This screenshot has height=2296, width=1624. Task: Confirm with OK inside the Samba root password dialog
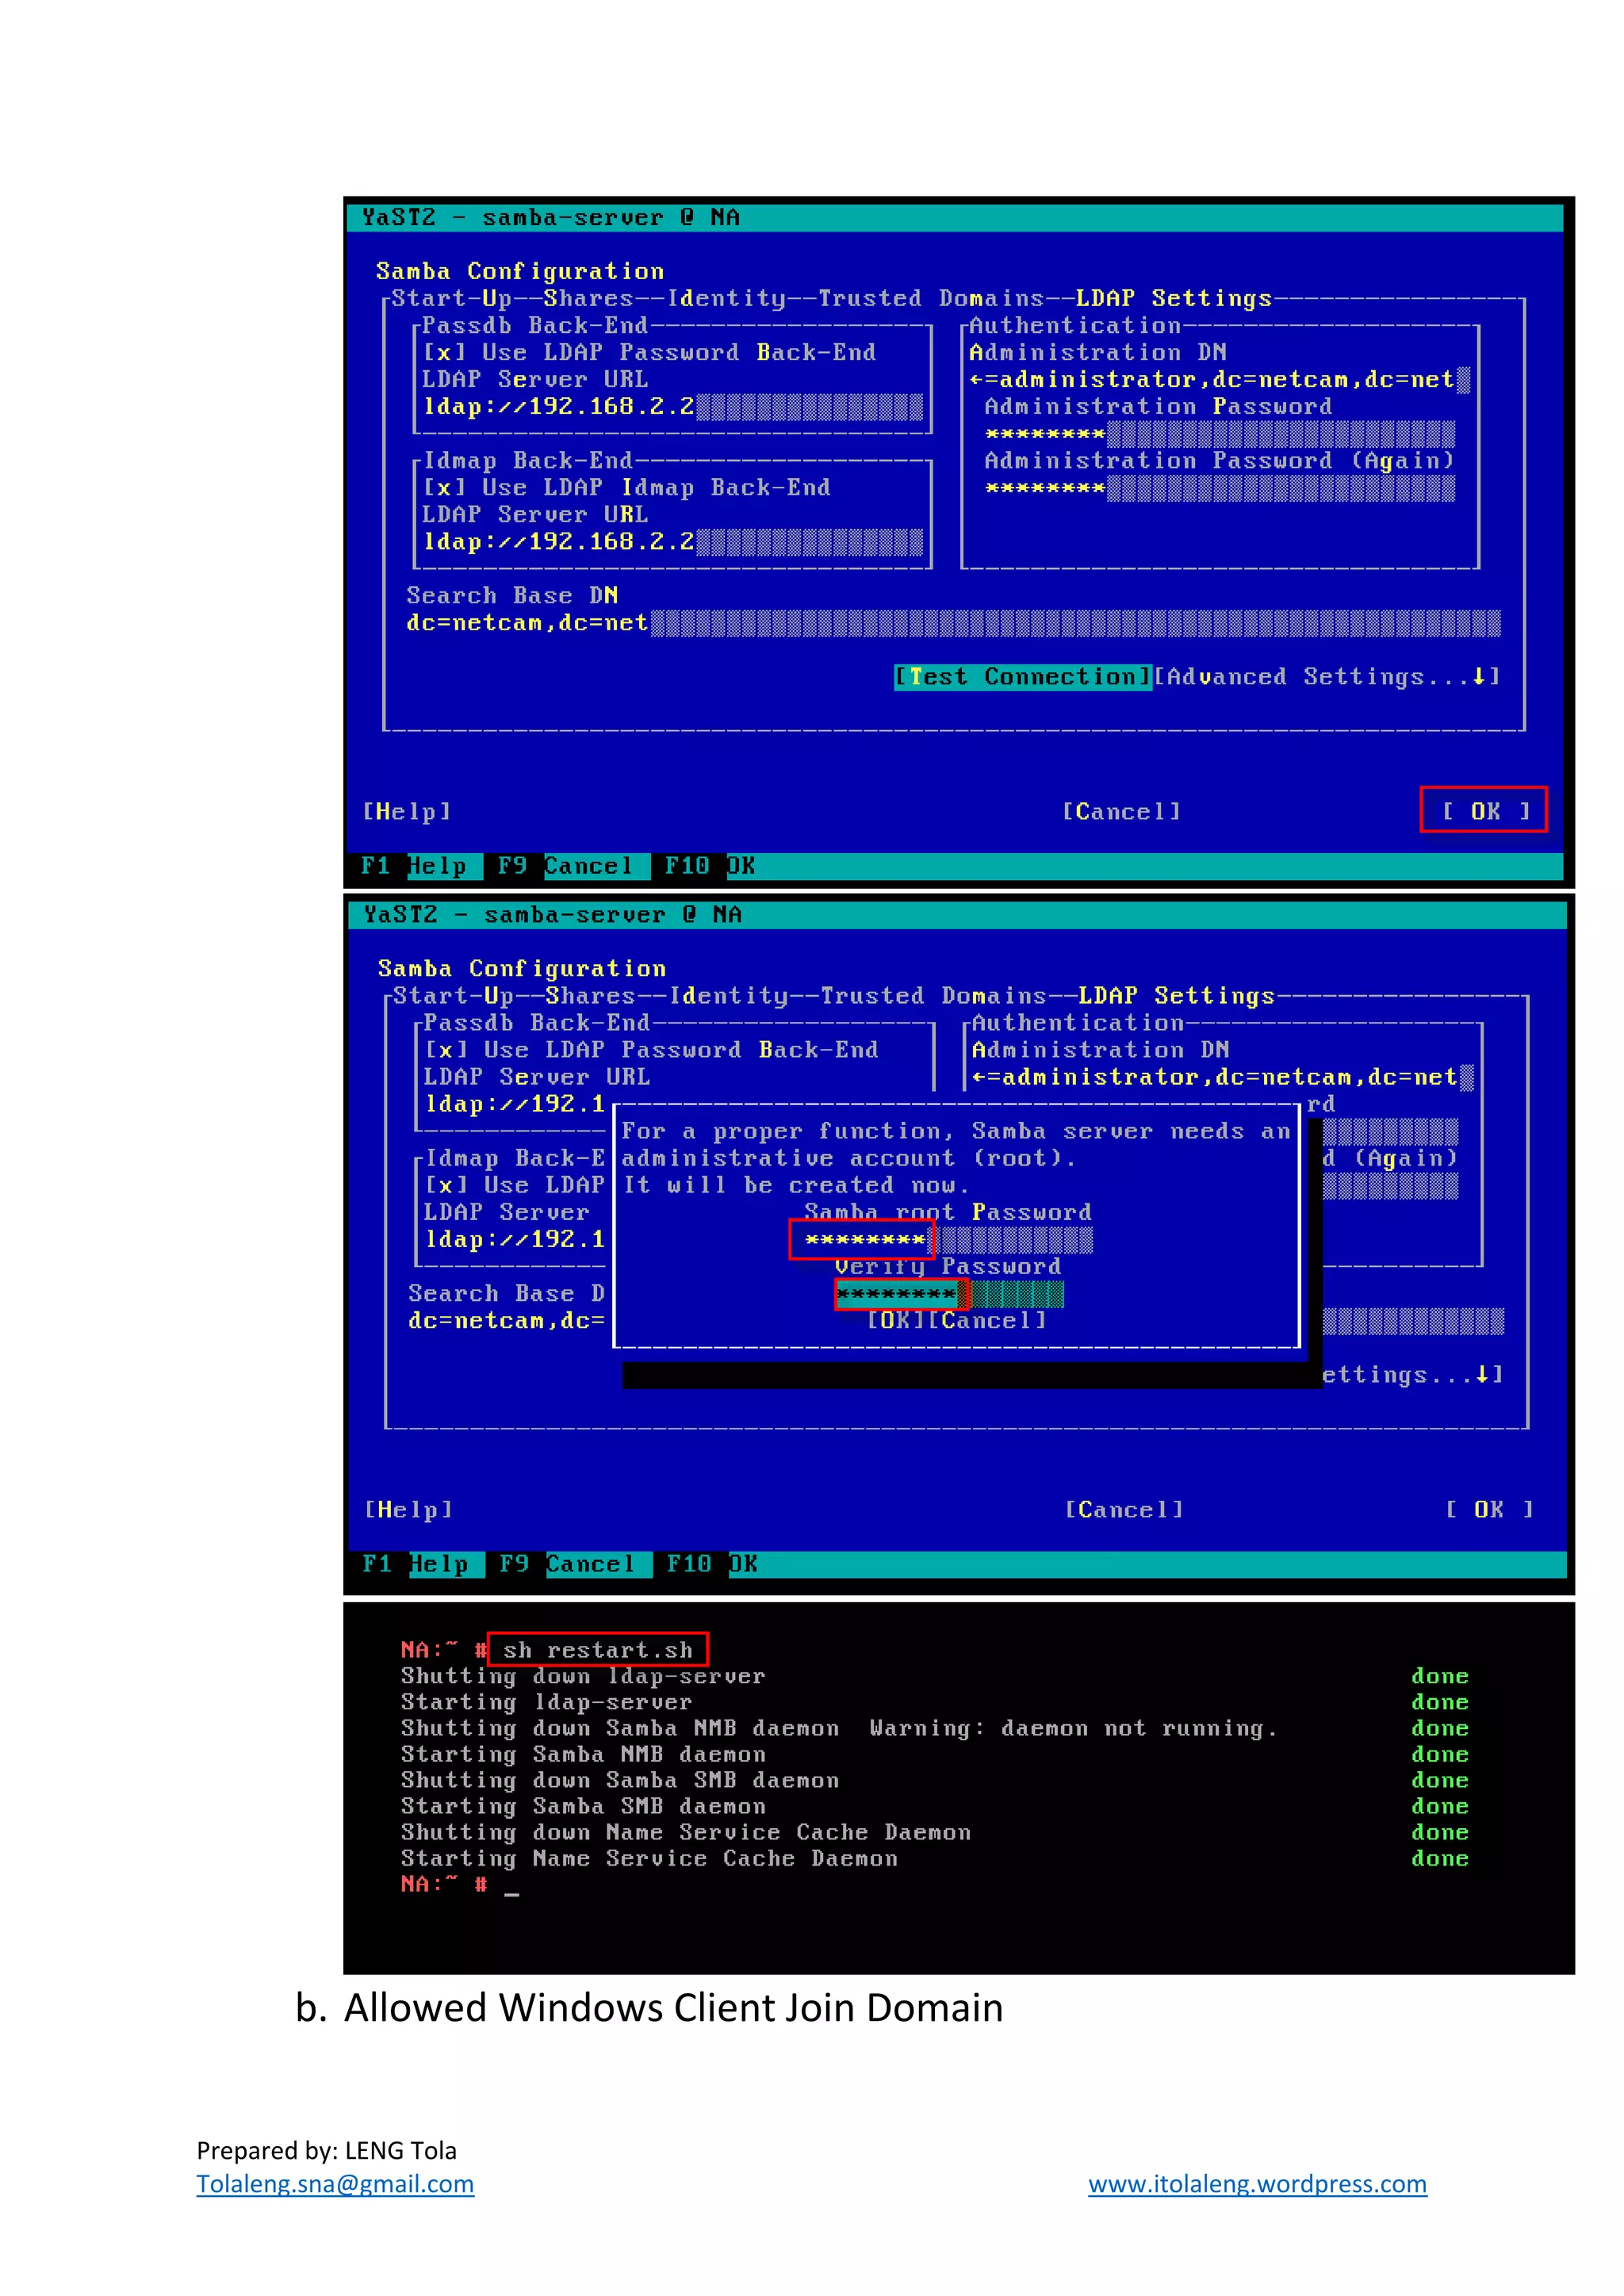pyautogui.click(x=896, y=1321)
